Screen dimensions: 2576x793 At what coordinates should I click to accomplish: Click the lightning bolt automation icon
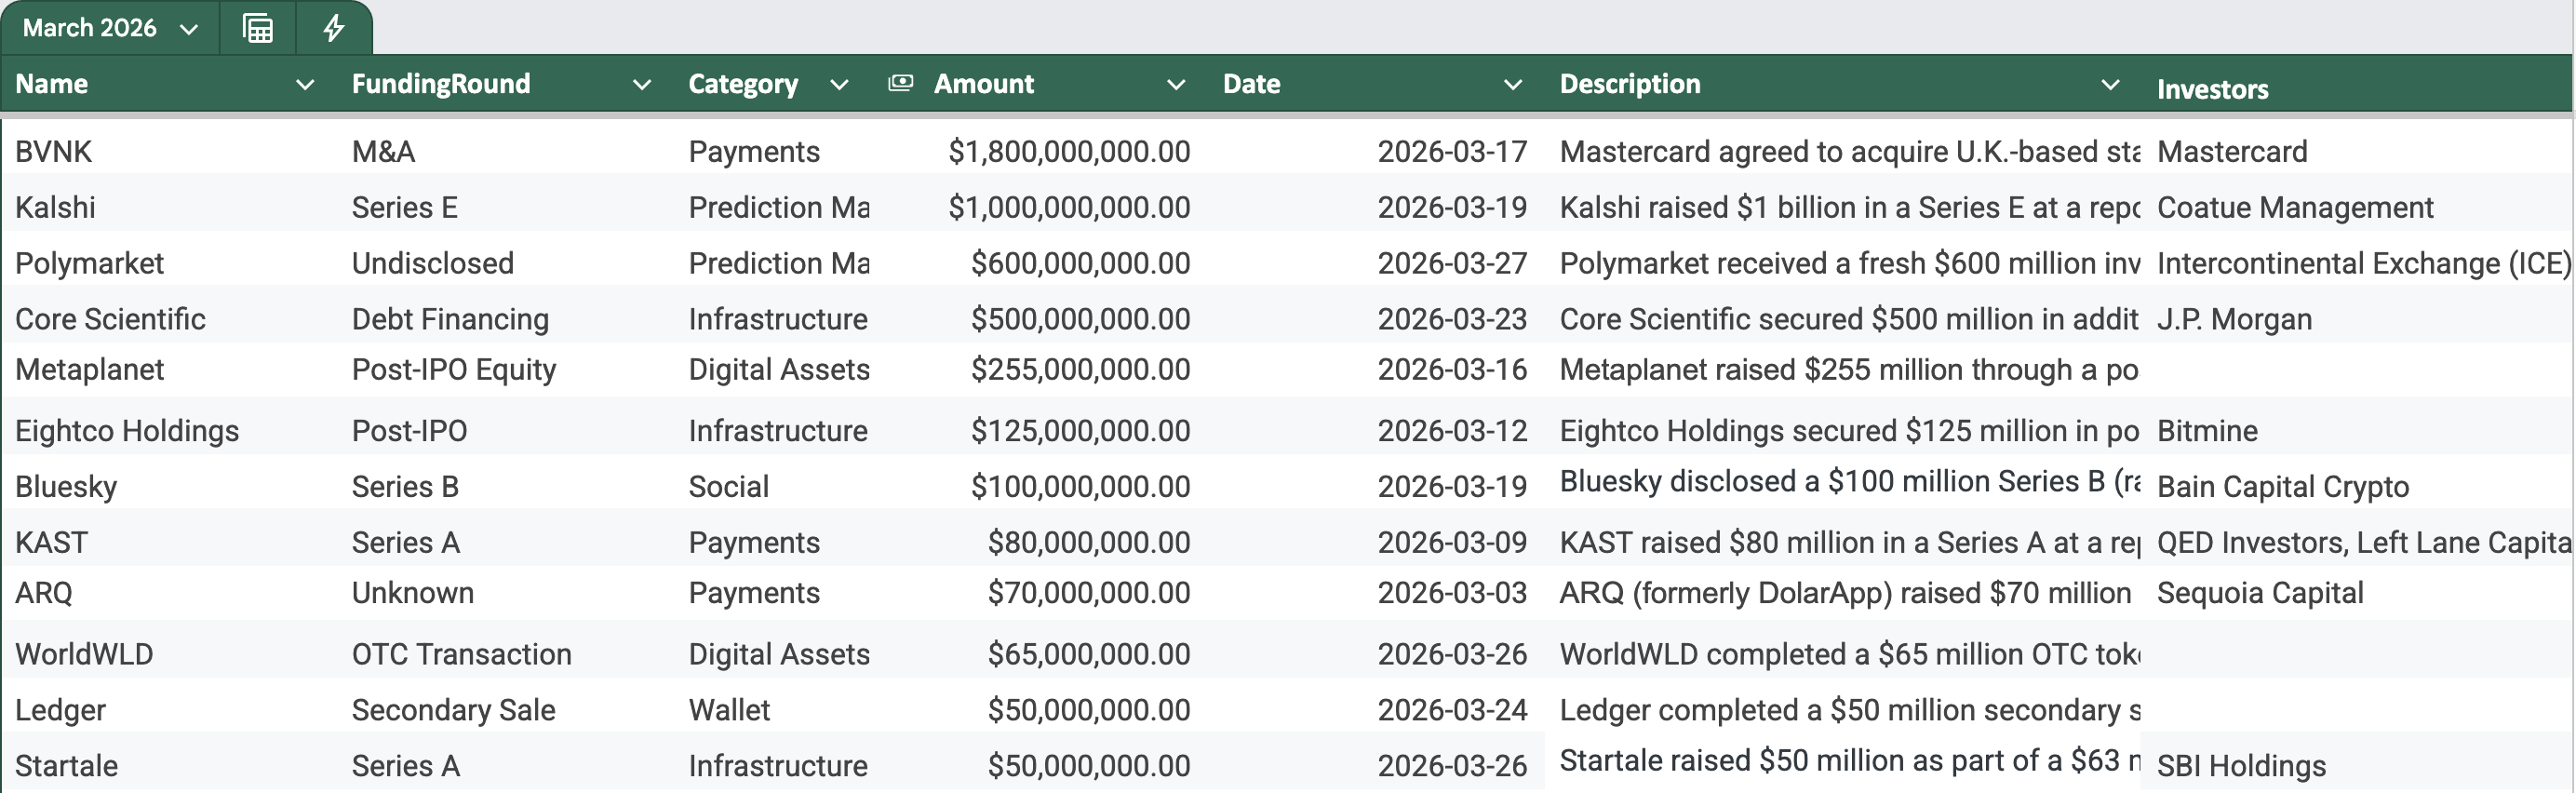[334, 28]
